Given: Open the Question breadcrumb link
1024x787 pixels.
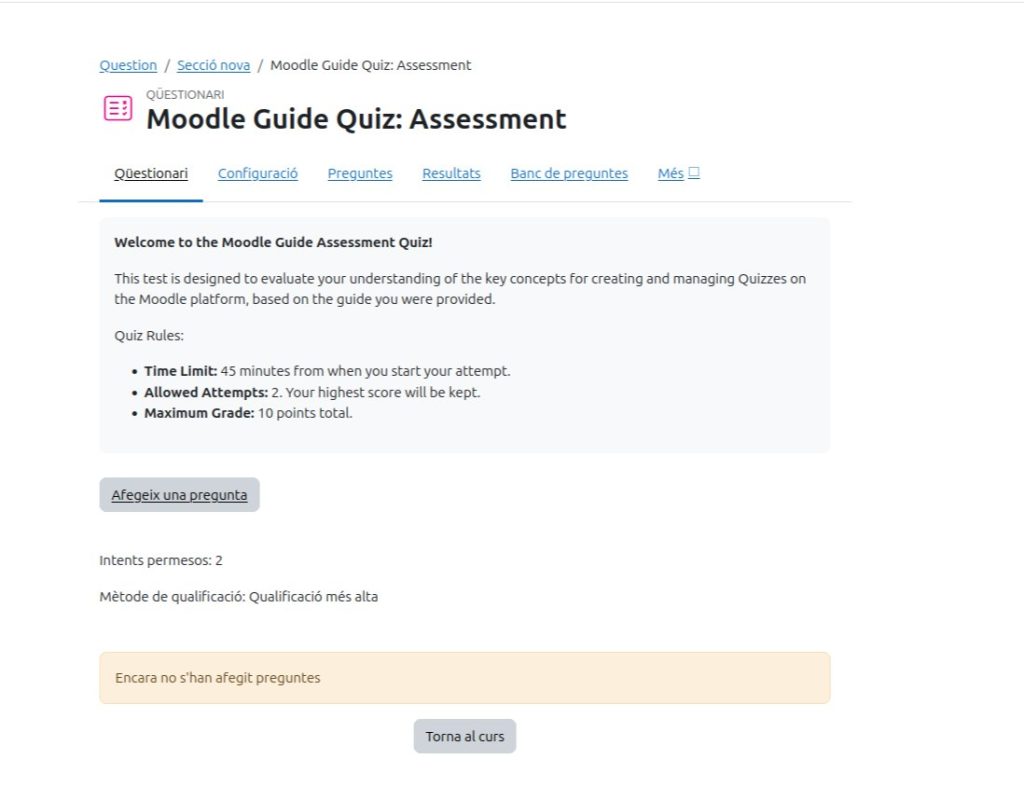Looking at the screenshot, I should click(128, 66).
